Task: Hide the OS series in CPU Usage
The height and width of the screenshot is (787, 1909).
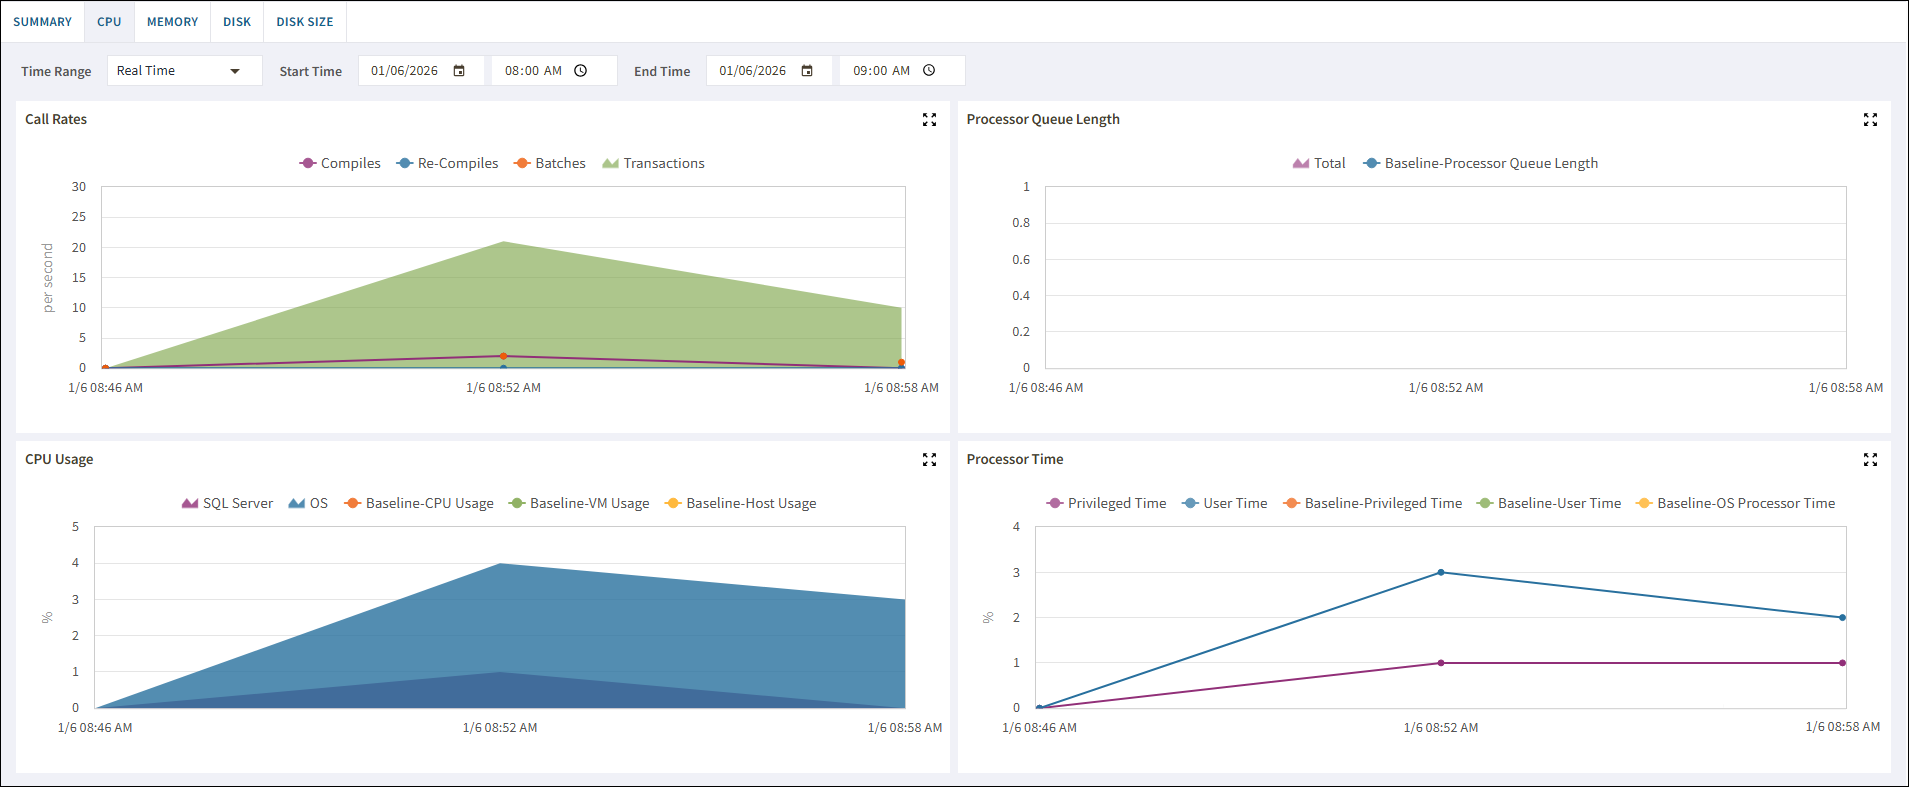Action: [x=308, y=503]
